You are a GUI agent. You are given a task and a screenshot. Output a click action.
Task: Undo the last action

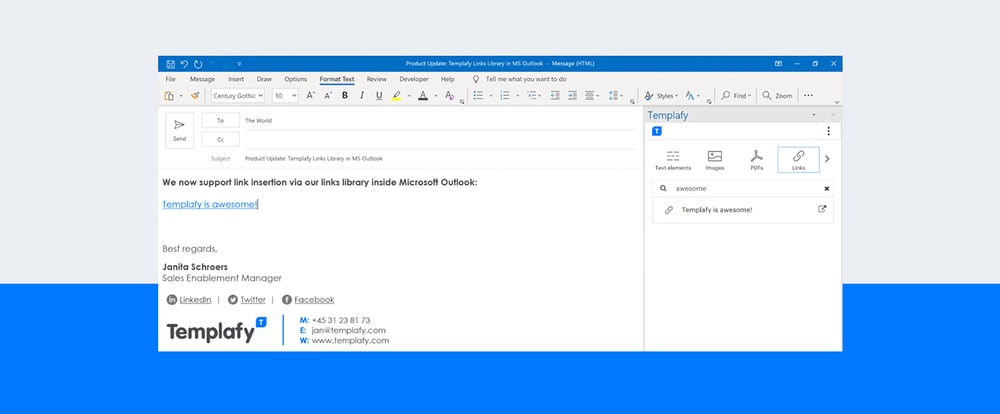[184, 64]
